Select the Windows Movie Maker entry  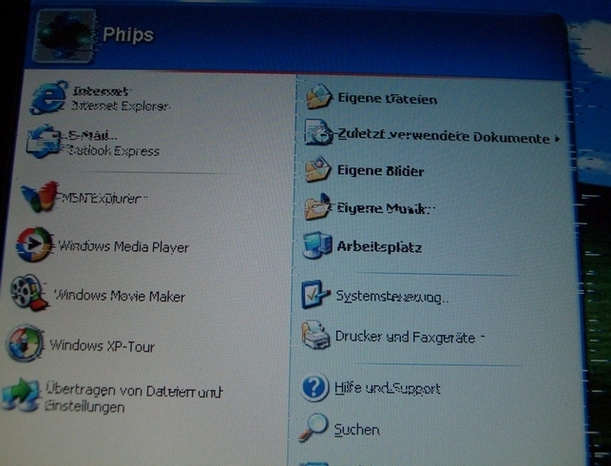click(120, 296)
